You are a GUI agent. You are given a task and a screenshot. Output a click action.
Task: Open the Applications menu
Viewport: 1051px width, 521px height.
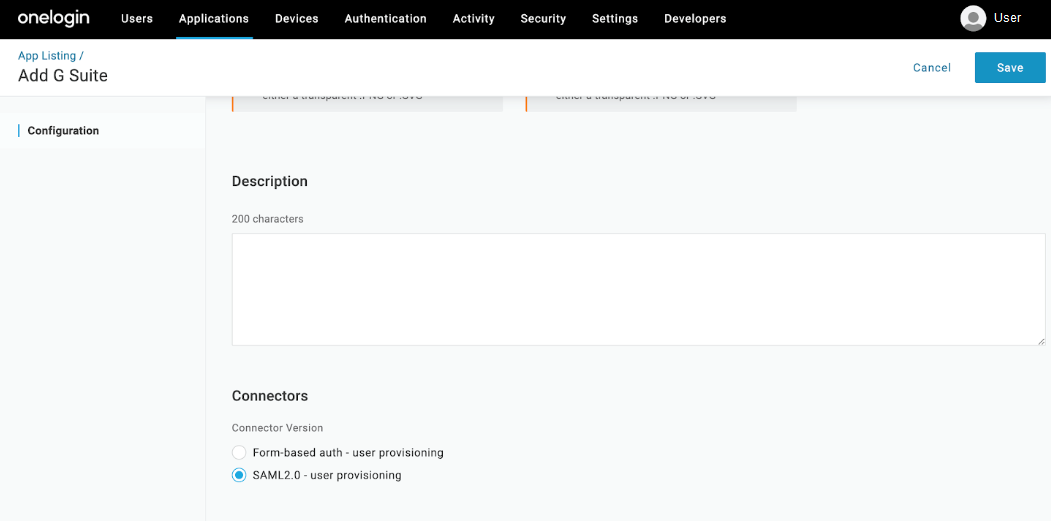pyautogui.click(x=214, y=19)
